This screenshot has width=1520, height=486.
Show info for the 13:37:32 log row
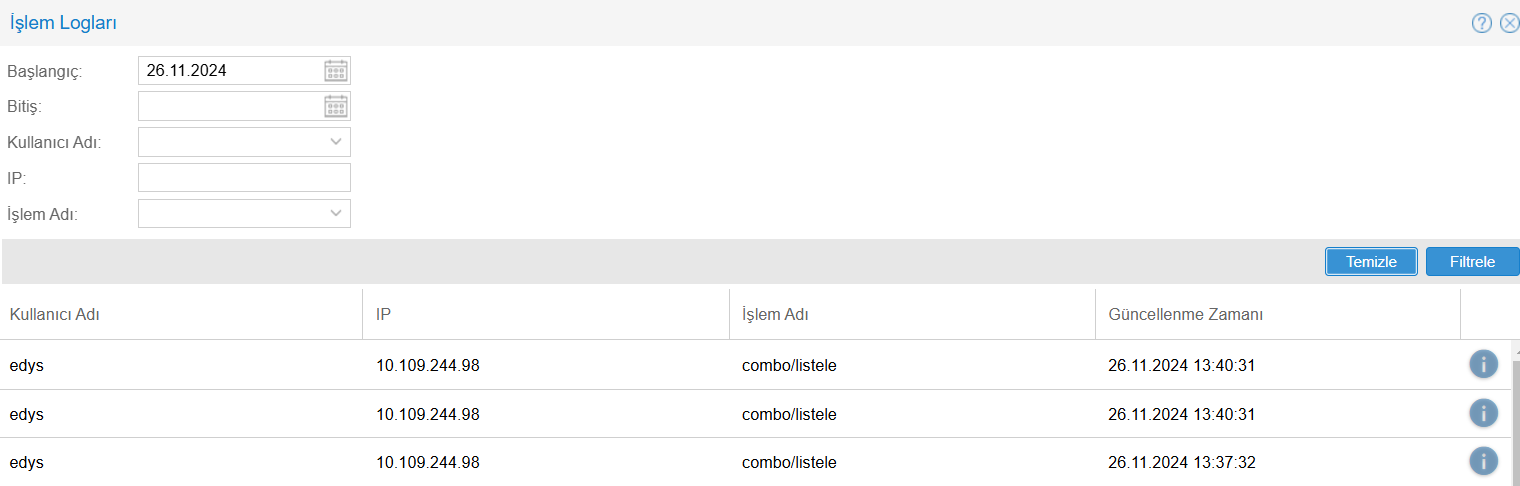pyautogui.click(x=1483, y=461)
